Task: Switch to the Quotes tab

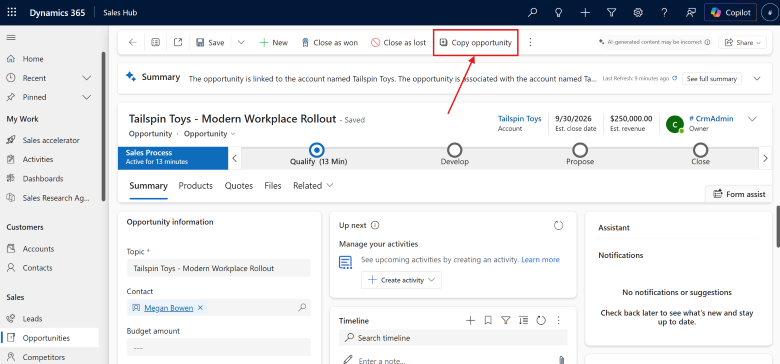Action: coord(239,185)
